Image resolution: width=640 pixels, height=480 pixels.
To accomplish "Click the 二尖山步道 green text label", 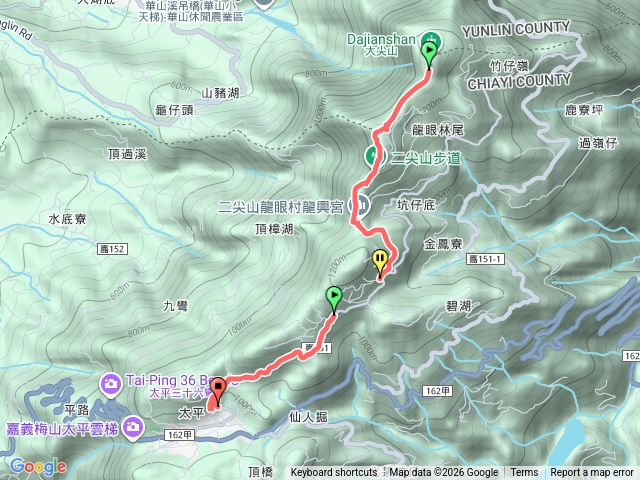I will coord(426,158).
